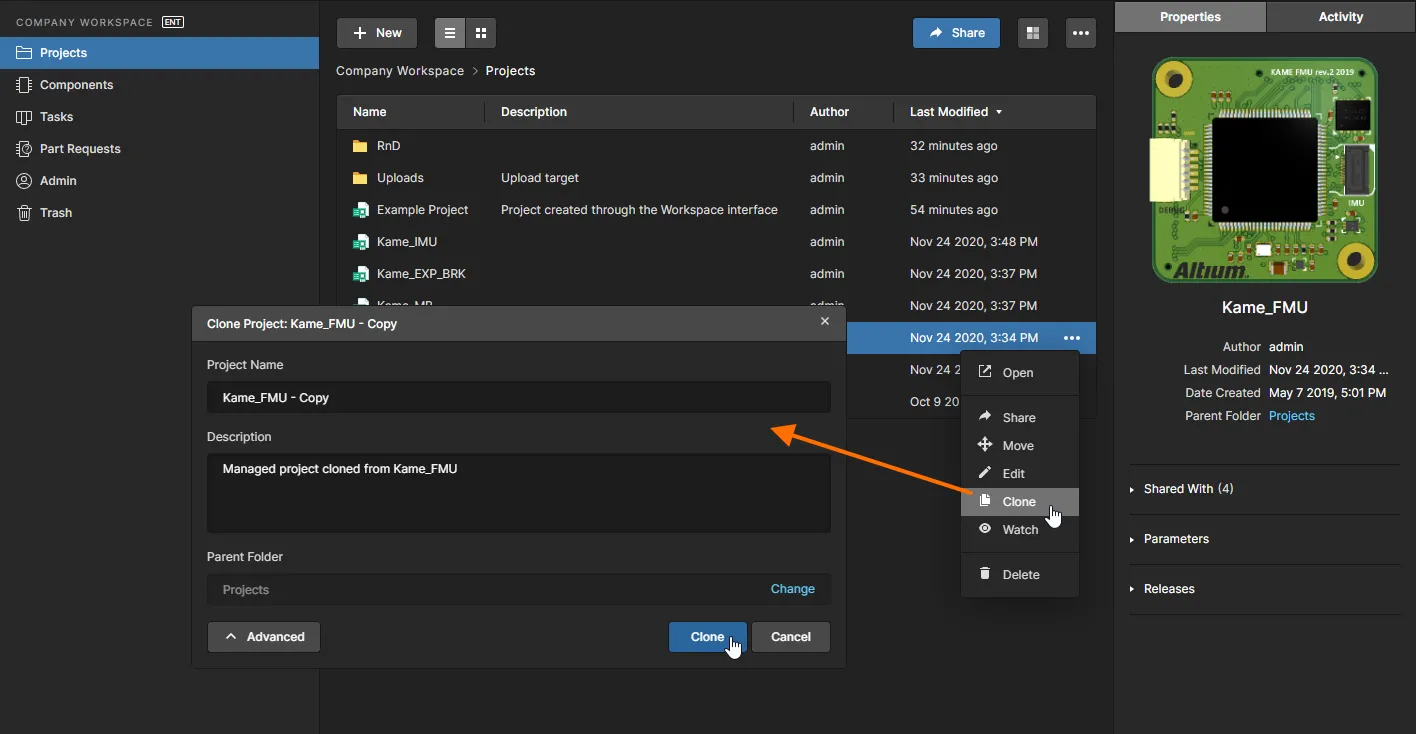Image resolution: width=1416 pixels, height=734 pixels.
Task: Open Part Requests in the sidebar
Action: tap(159, 149)
